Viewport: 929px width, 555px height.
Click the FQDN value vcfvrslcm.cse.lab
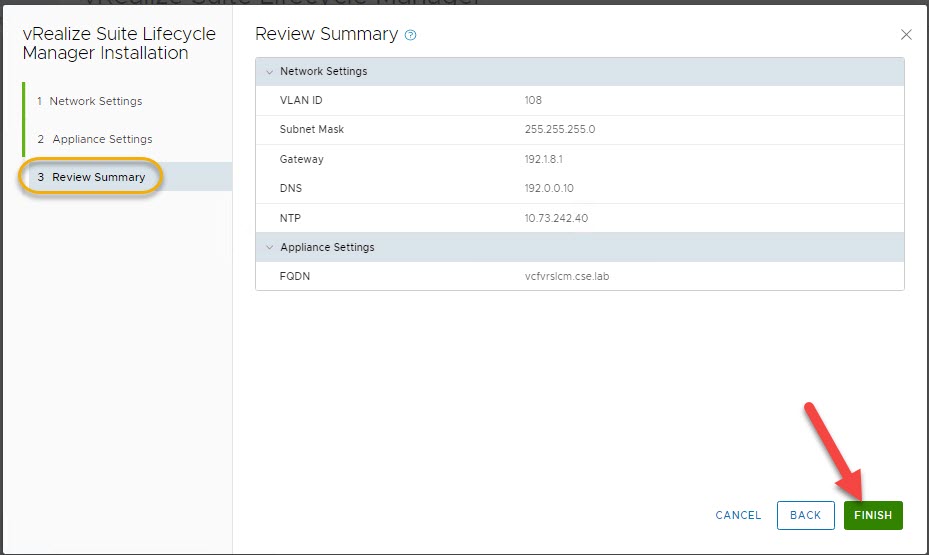(x=566, y=276)
